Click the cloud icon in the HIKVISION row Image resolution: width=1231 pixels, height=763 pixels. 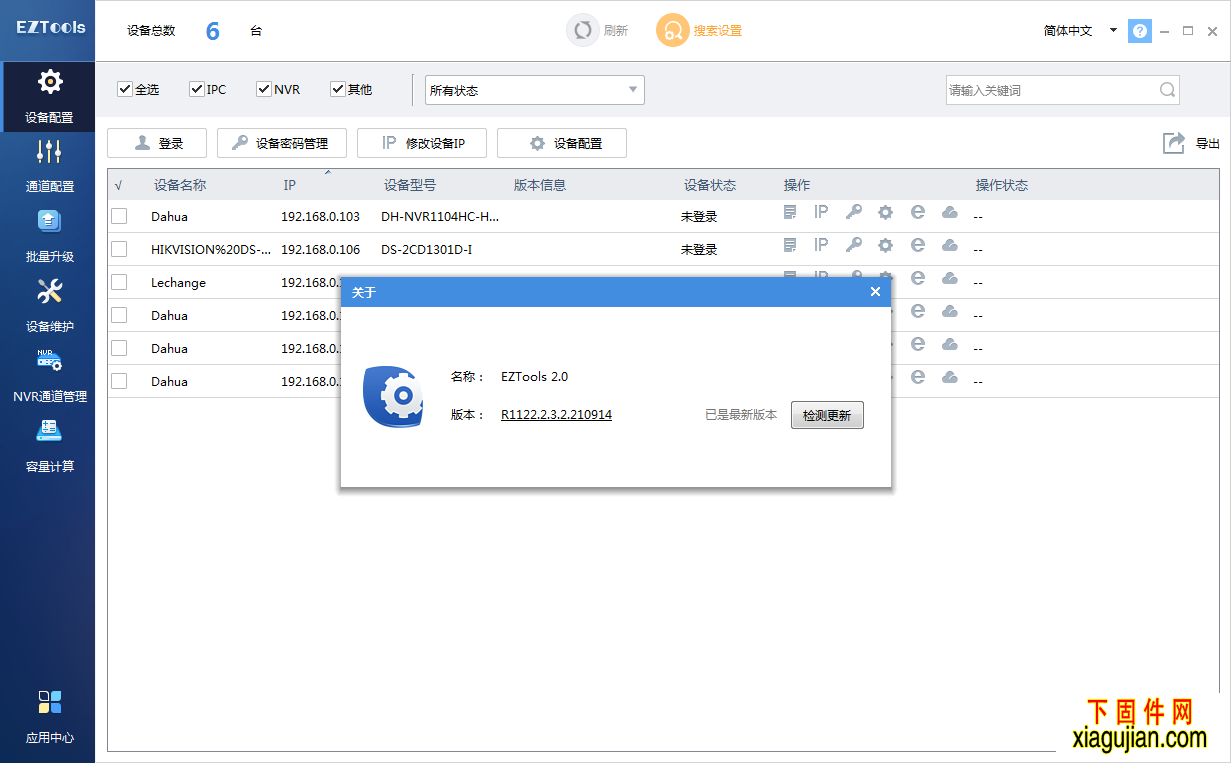(x=950, y=245)
